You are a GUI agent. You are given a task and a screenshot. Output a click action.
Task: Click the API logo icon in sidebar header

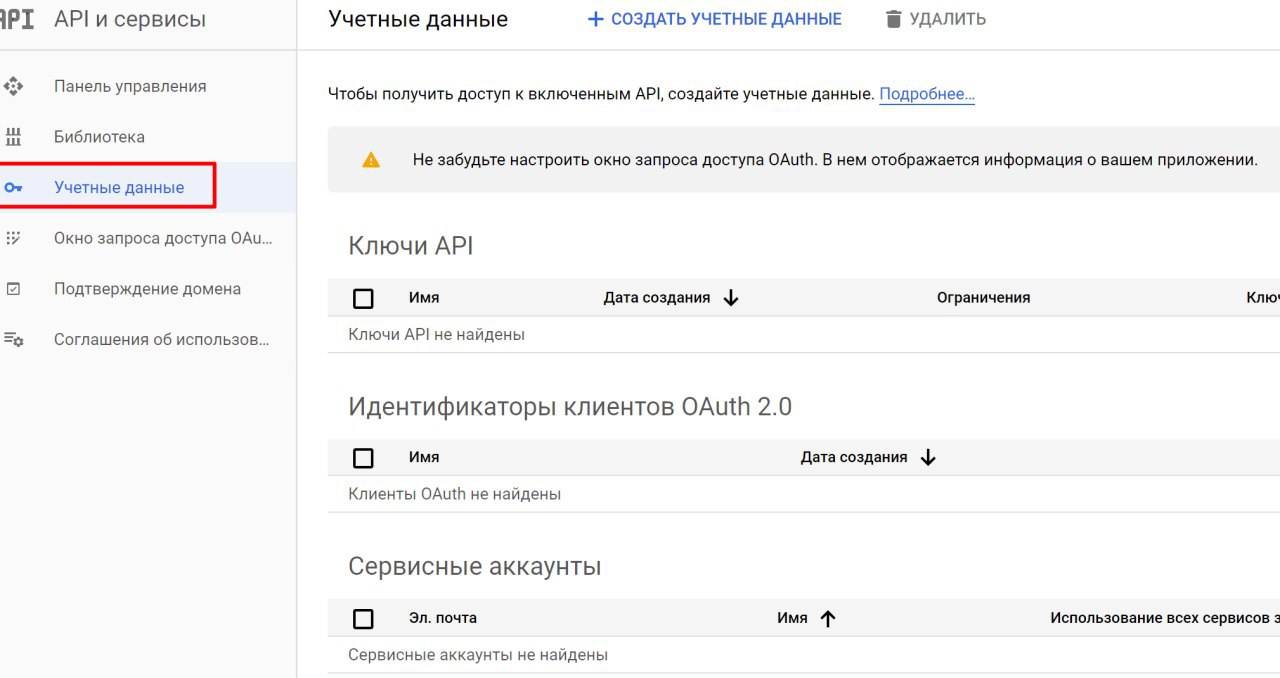coord(17,19)
